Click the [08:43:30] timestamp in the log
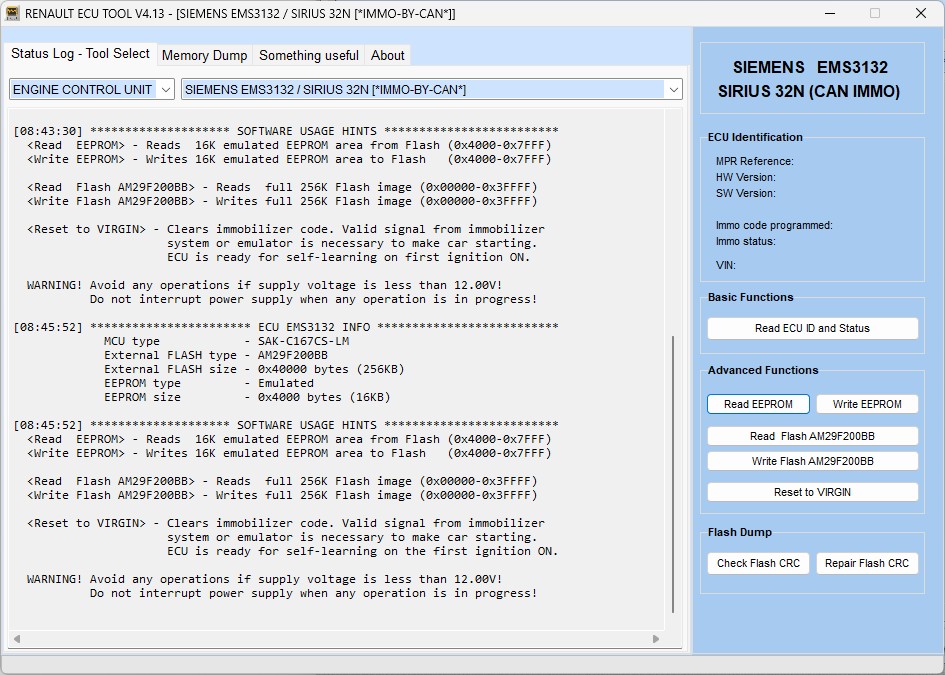Screen dimensions: 945x675 point(48,131)
